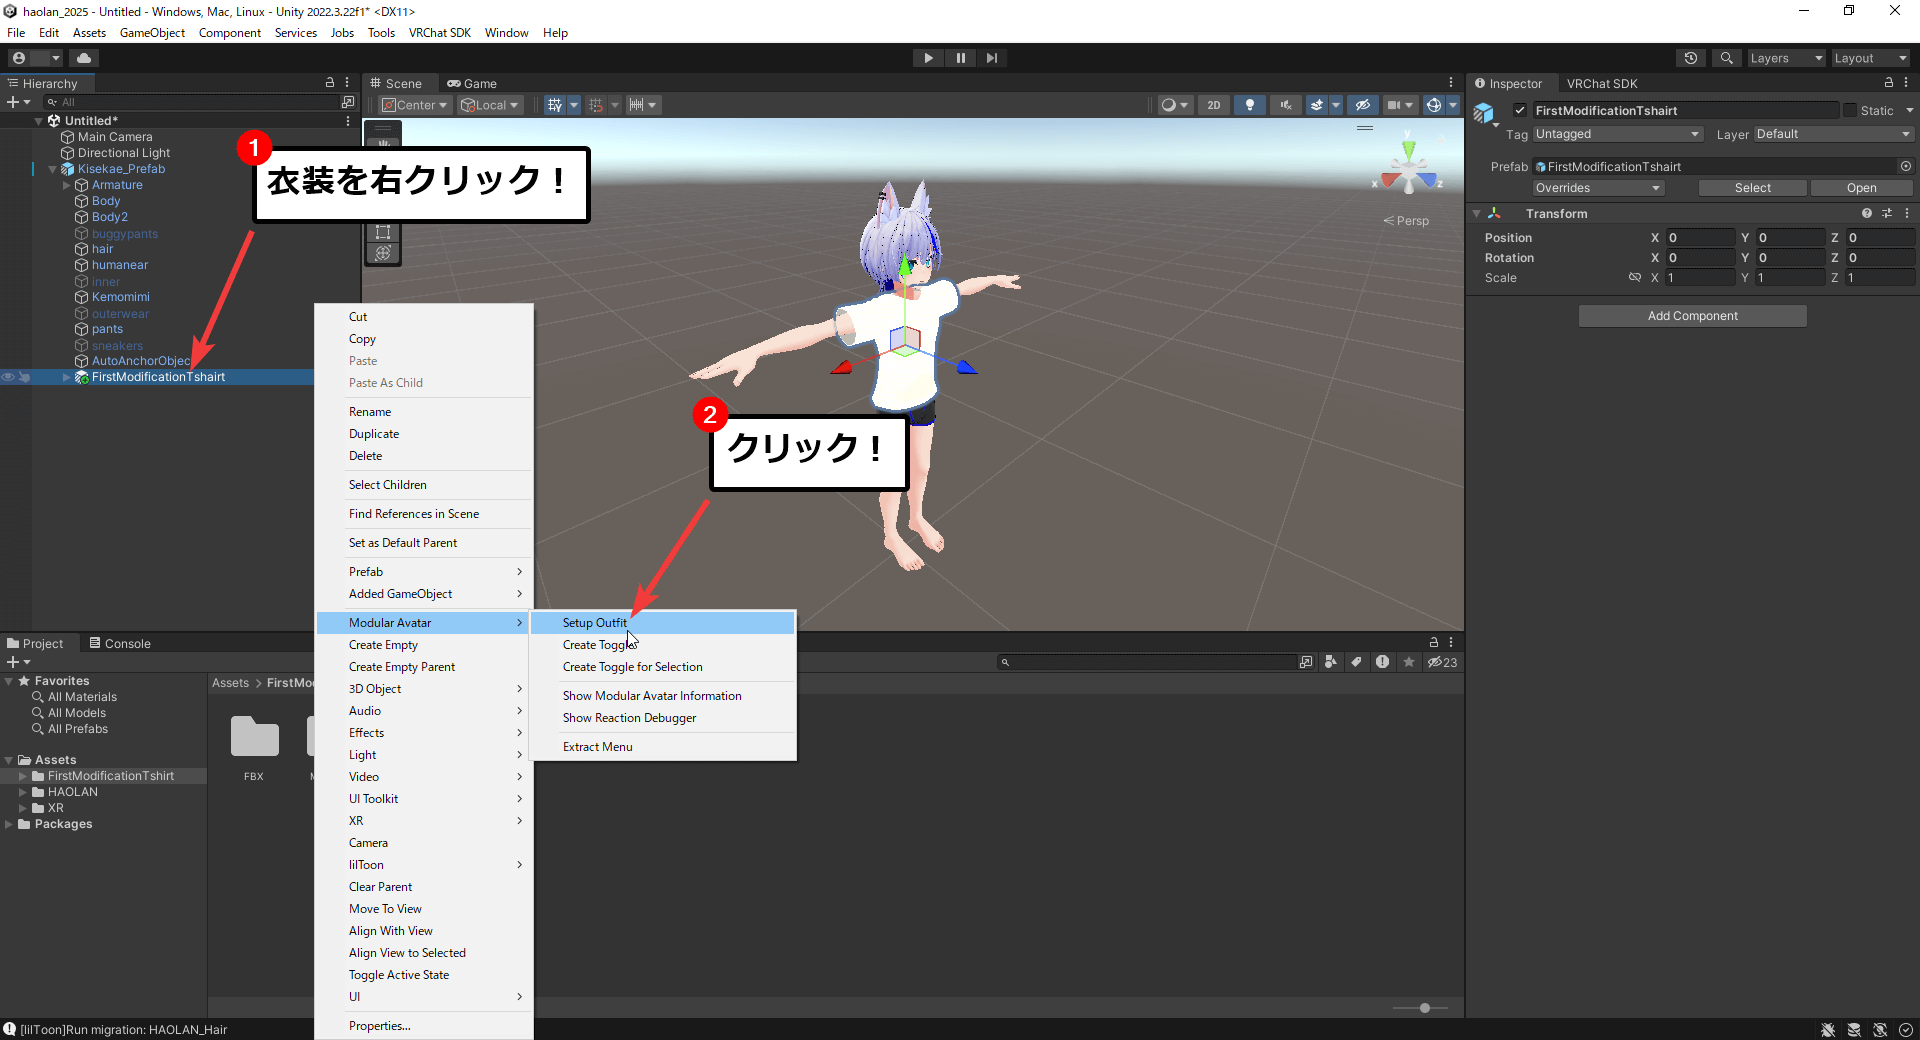Adjust the Project icon size slider
Image resolution: width=1920 pixels, height=1040 pixels.
tap(1424, 1008)
